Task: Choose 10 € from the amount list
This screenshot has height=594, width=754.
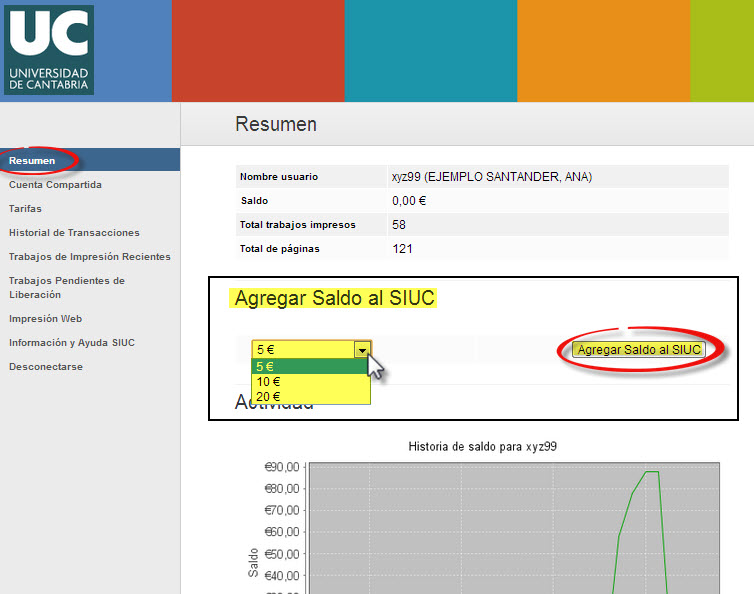Action: click(x=311, y=382)
